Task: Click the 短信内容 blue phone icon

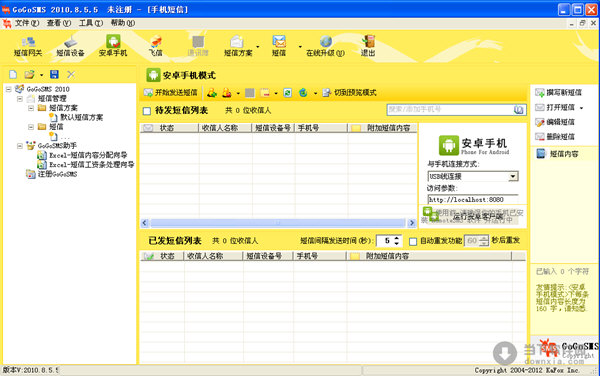Action: point(541,154)
